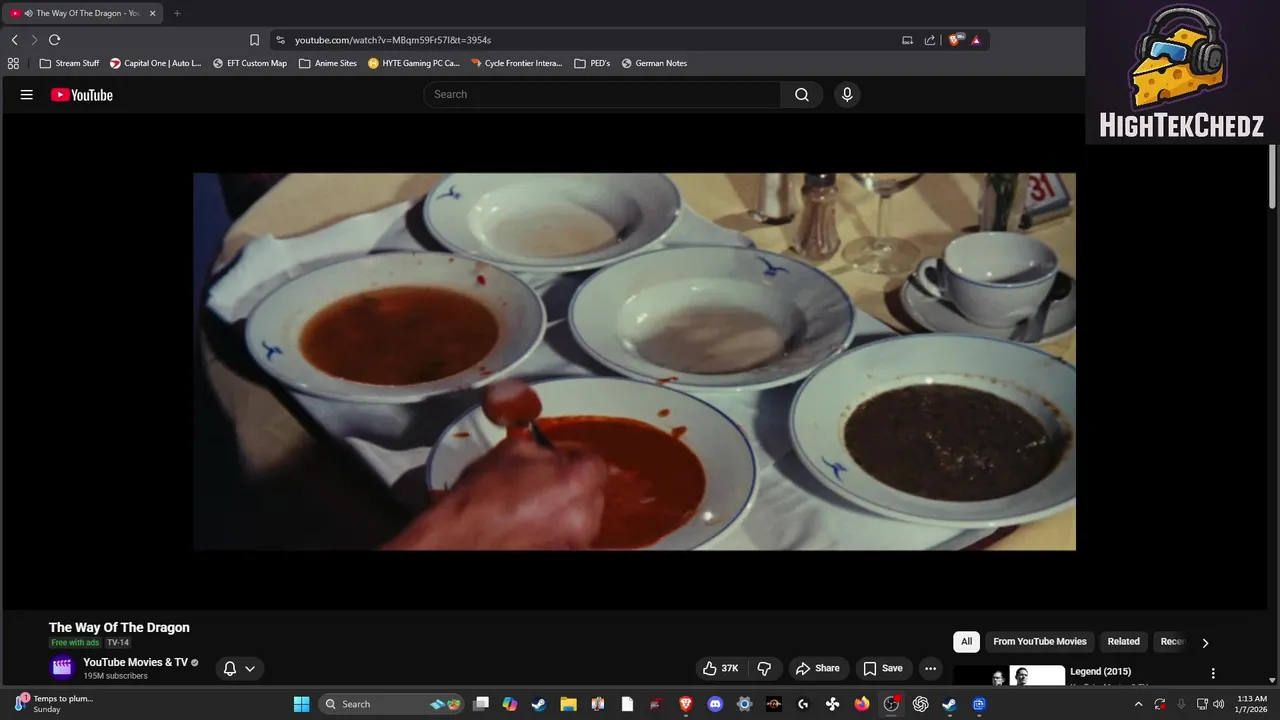Dislike the video with thumbs down
1280x720 pixels.
765,668
